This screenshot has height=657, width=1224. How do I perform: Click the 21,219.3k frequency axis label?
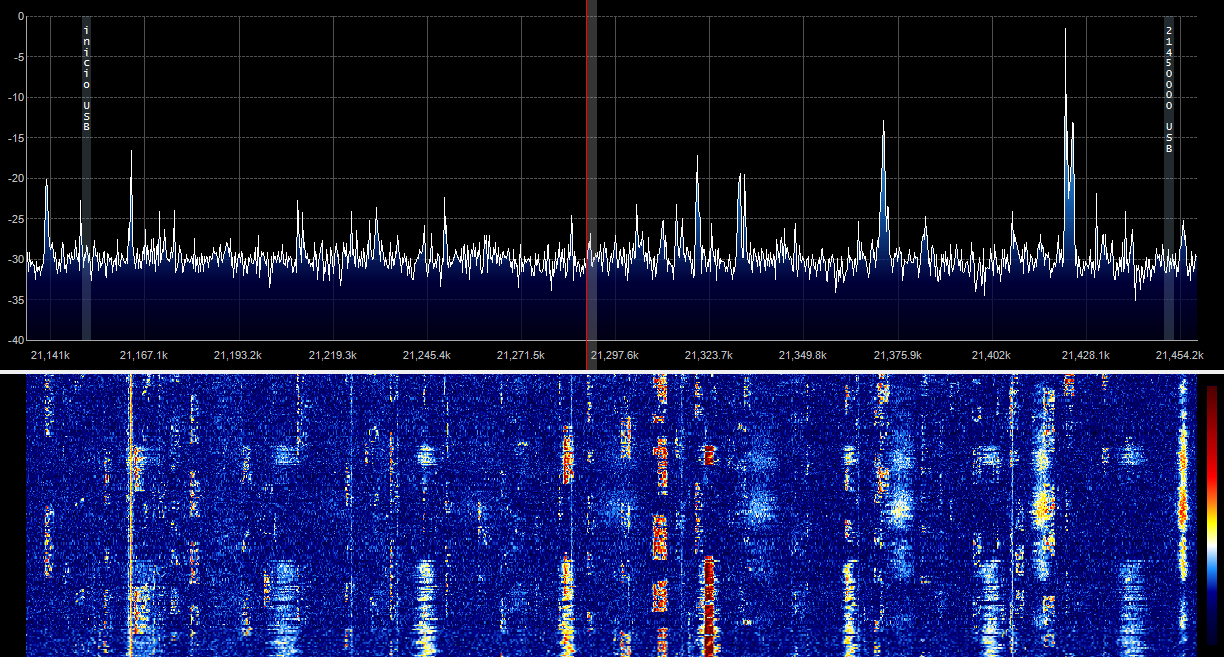[333, 355]
